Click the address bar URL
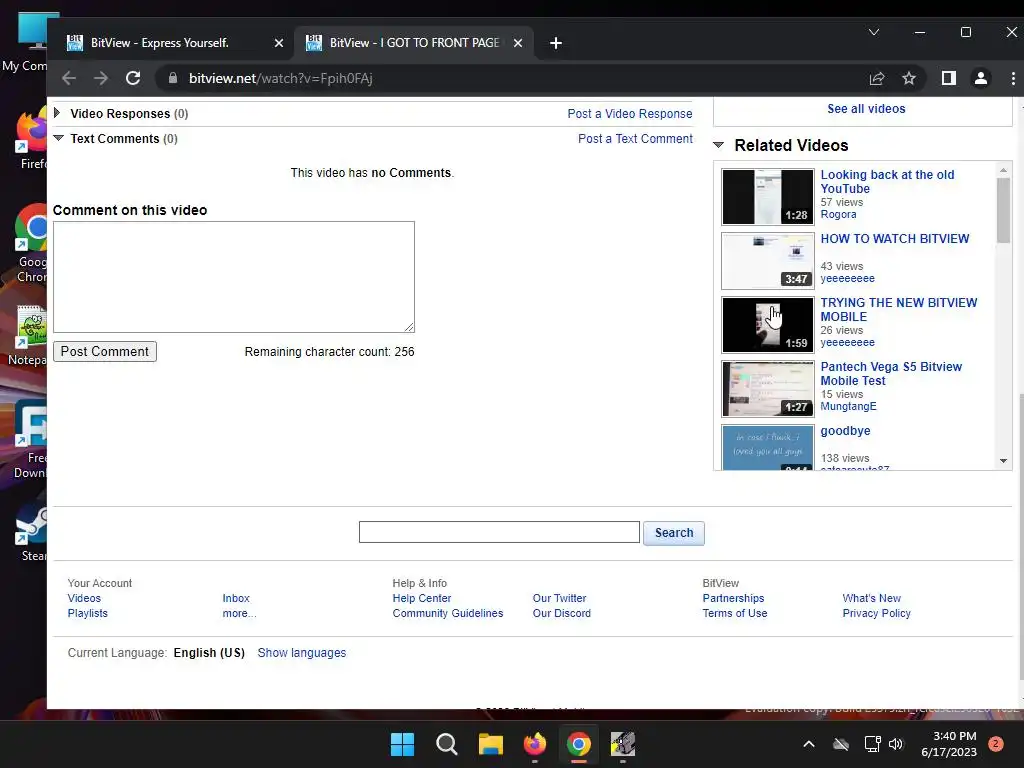Image resolution: width=1024 pixels, height=768 pixels. point(281,78)
